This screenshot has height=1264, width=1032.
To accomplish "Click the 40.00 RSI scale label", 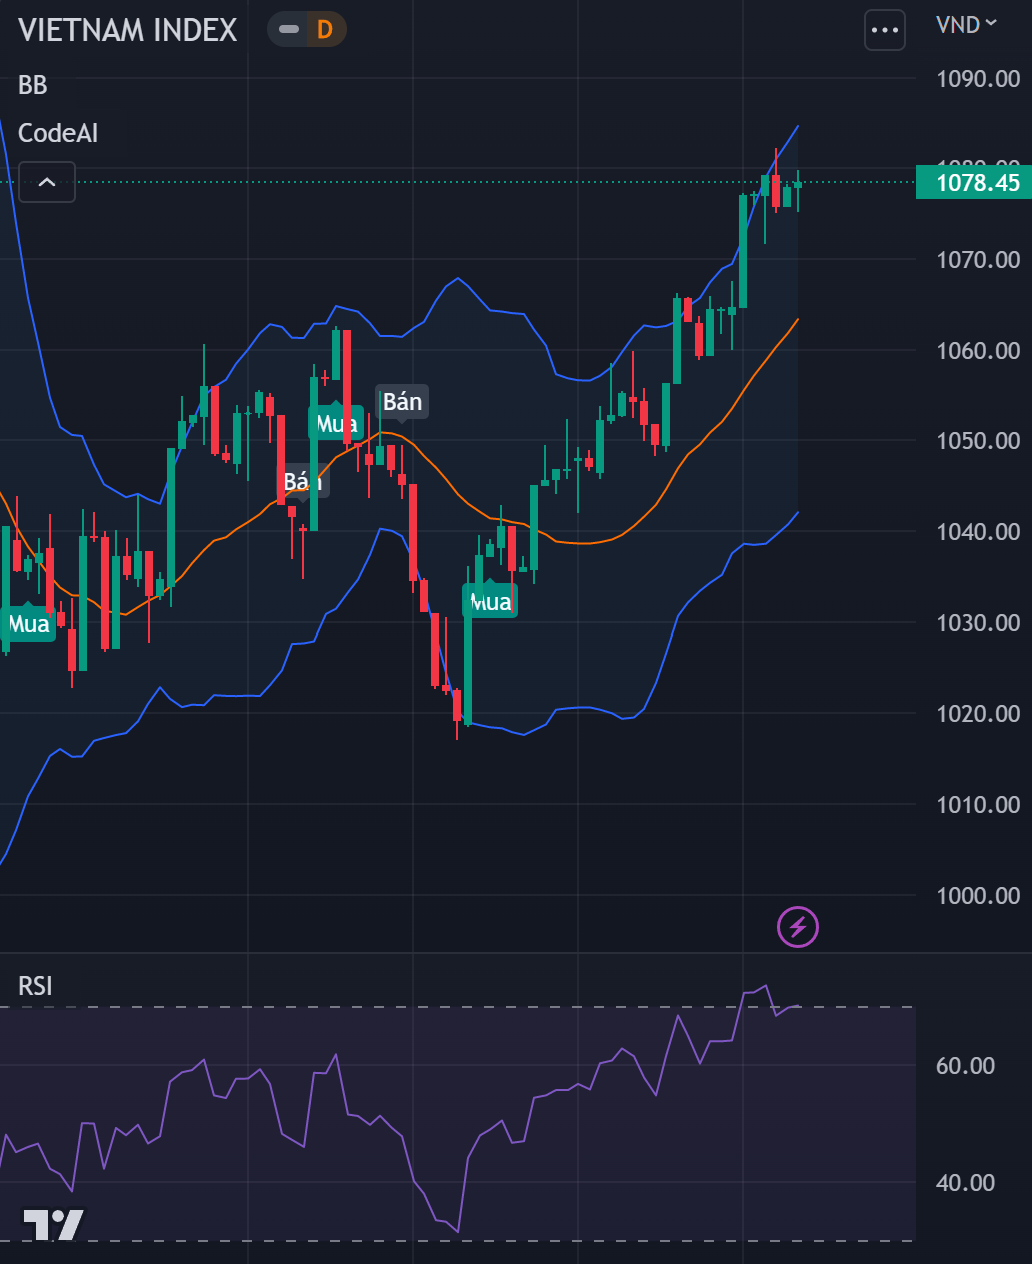I will 965,1183.
